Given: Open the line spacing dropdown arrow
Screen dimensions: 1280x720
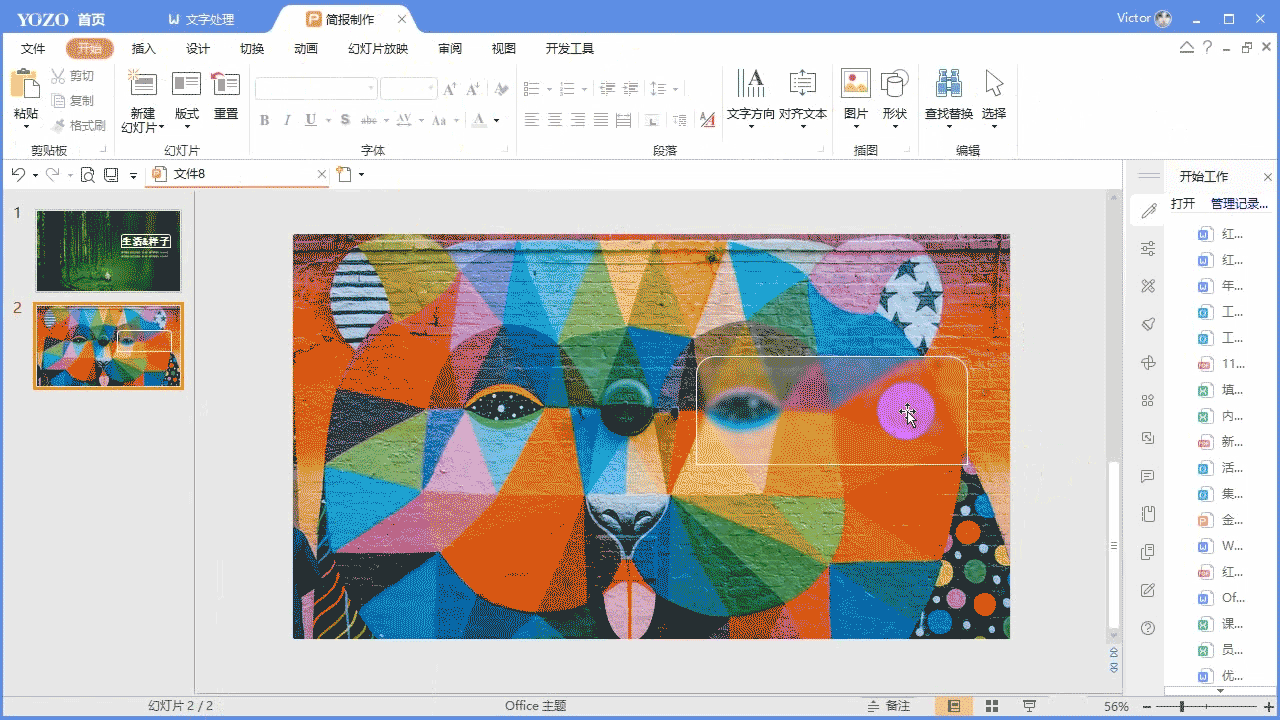Looking at the screenshot, I should click(x=675, y=90).
